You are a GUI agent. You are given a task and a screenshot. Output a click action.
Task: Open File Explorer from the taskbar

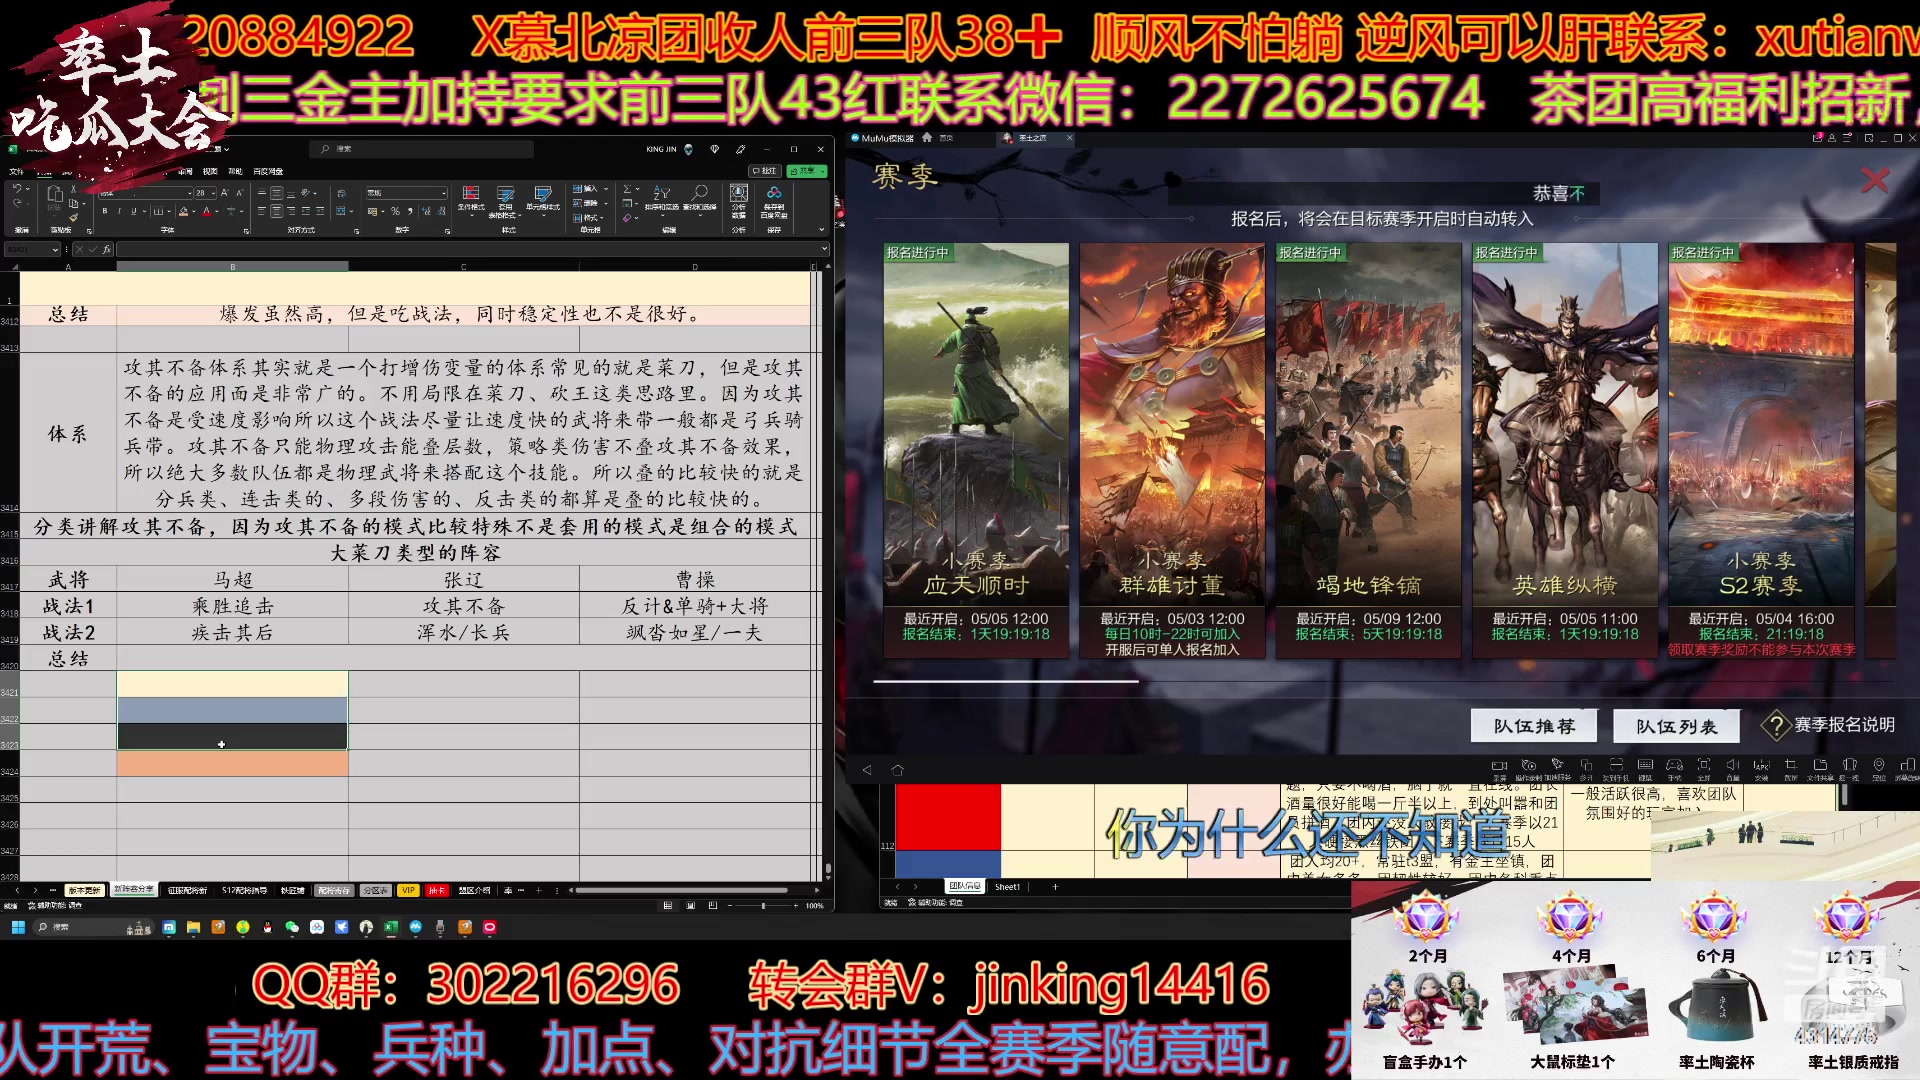coord(193,927)
